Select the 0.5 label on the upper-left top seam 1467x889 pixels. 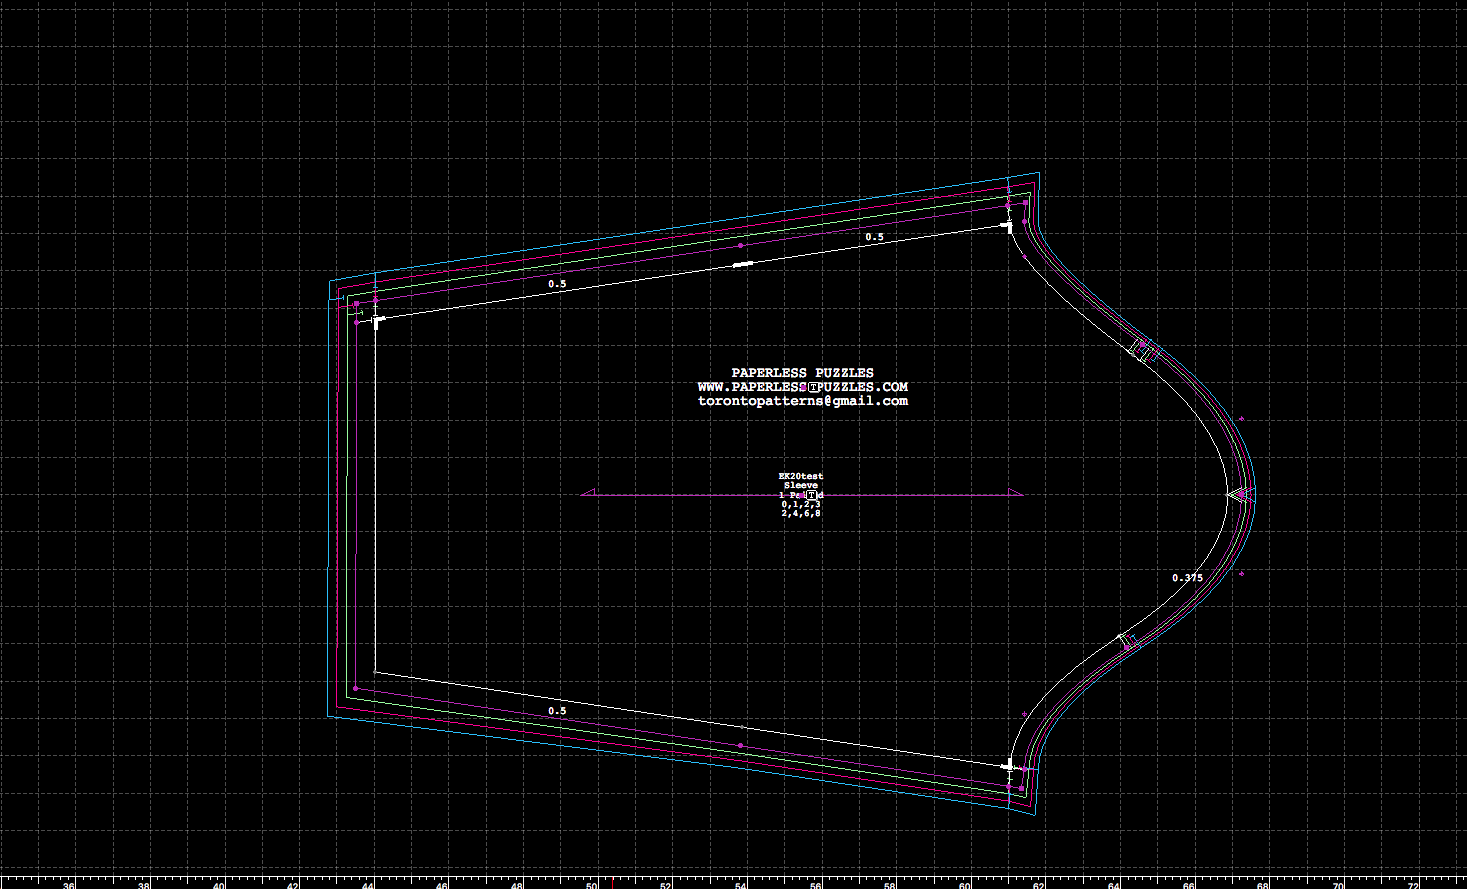tap(557, 284)
